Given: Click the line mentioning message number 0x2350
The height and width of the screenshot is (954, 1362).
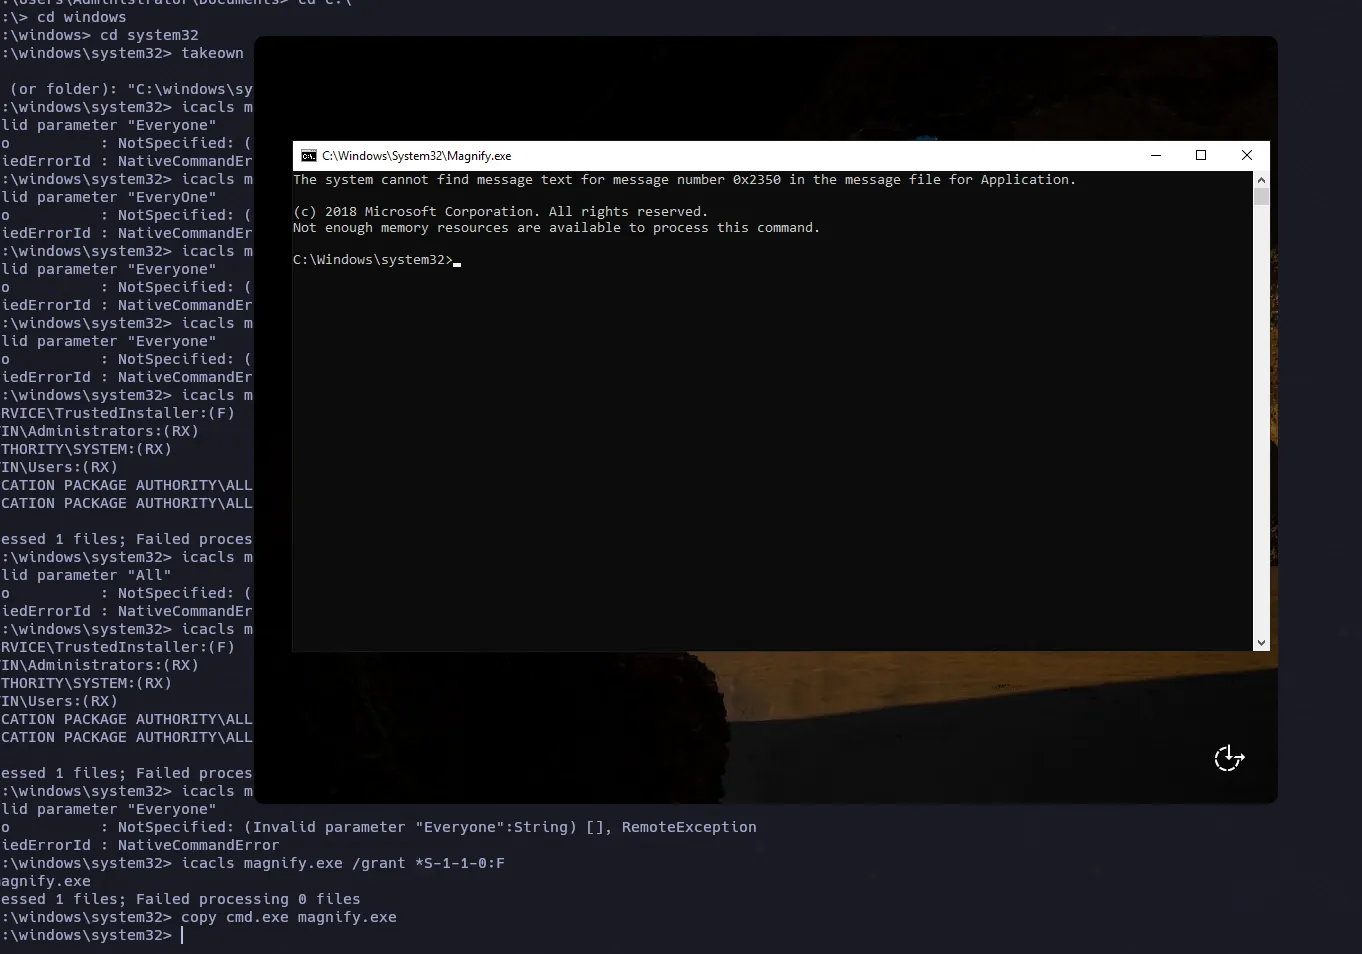Looking at the screenshot, I should tap(684, 180).
